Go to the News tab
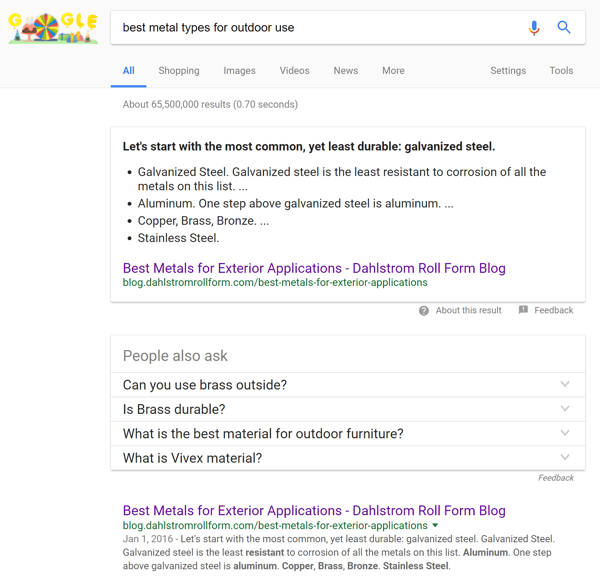Viewport: 600px width, 576px height. coord(345,71)
